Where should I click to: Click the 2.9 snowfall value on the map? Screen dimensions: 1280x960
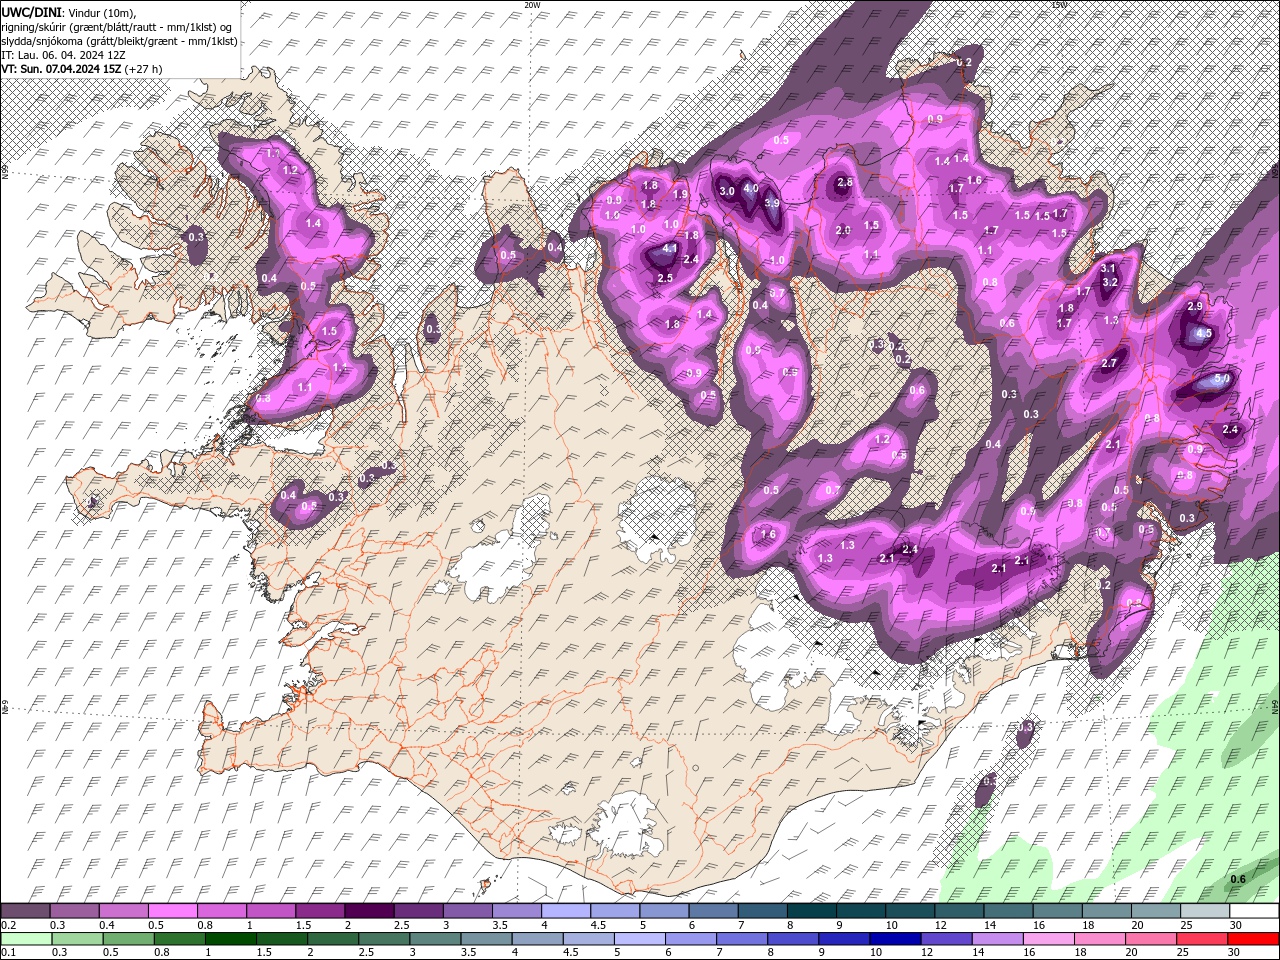(x=1194, y=306)
